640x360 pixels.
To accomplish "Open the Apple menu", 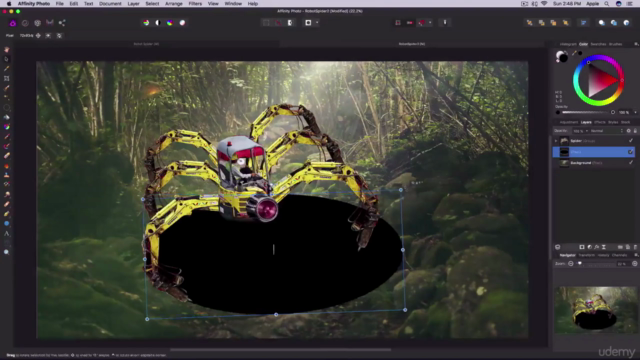I will [x=9, y=4].
